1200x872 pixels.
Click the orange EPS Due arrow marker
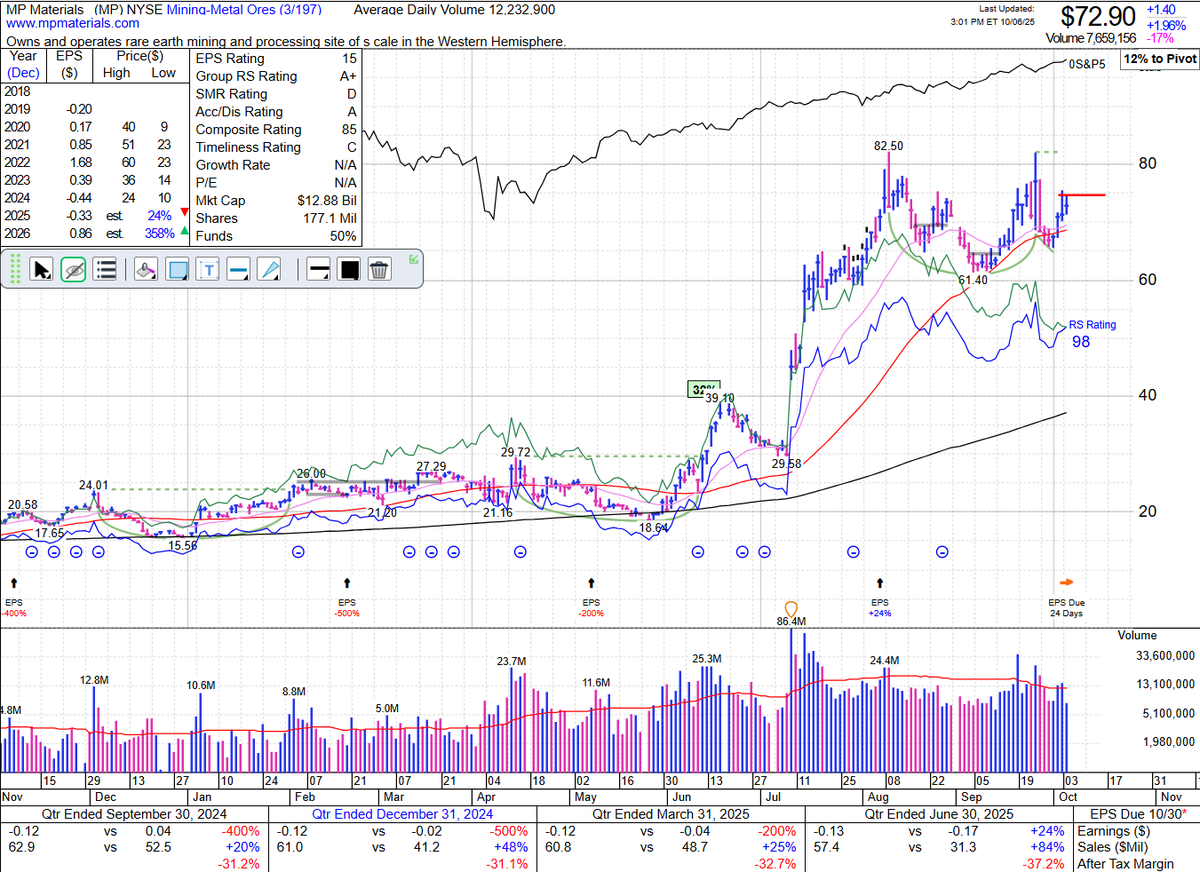[1066, 581]
